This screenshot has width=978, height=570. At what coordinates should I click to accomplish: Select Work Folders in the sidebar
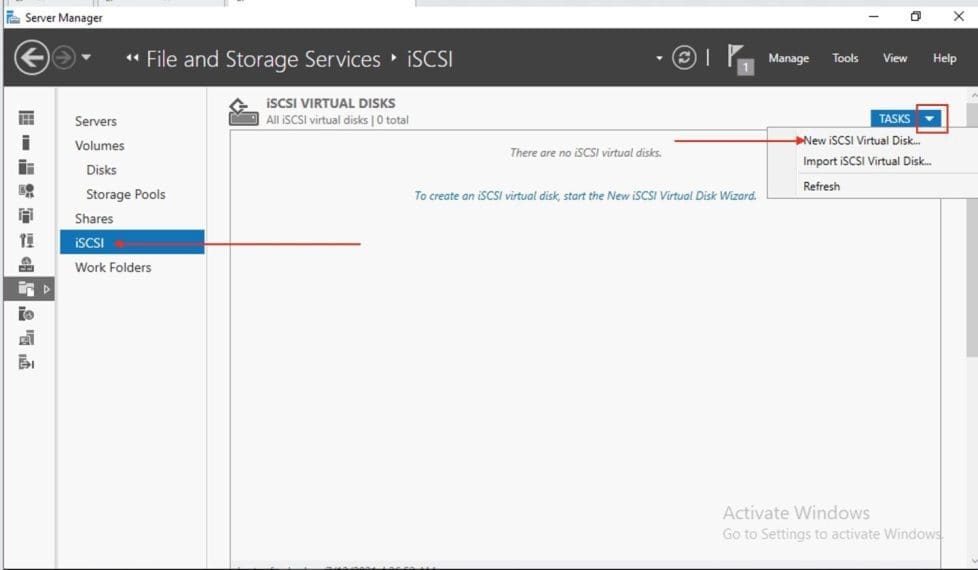[x=113, y=267]
